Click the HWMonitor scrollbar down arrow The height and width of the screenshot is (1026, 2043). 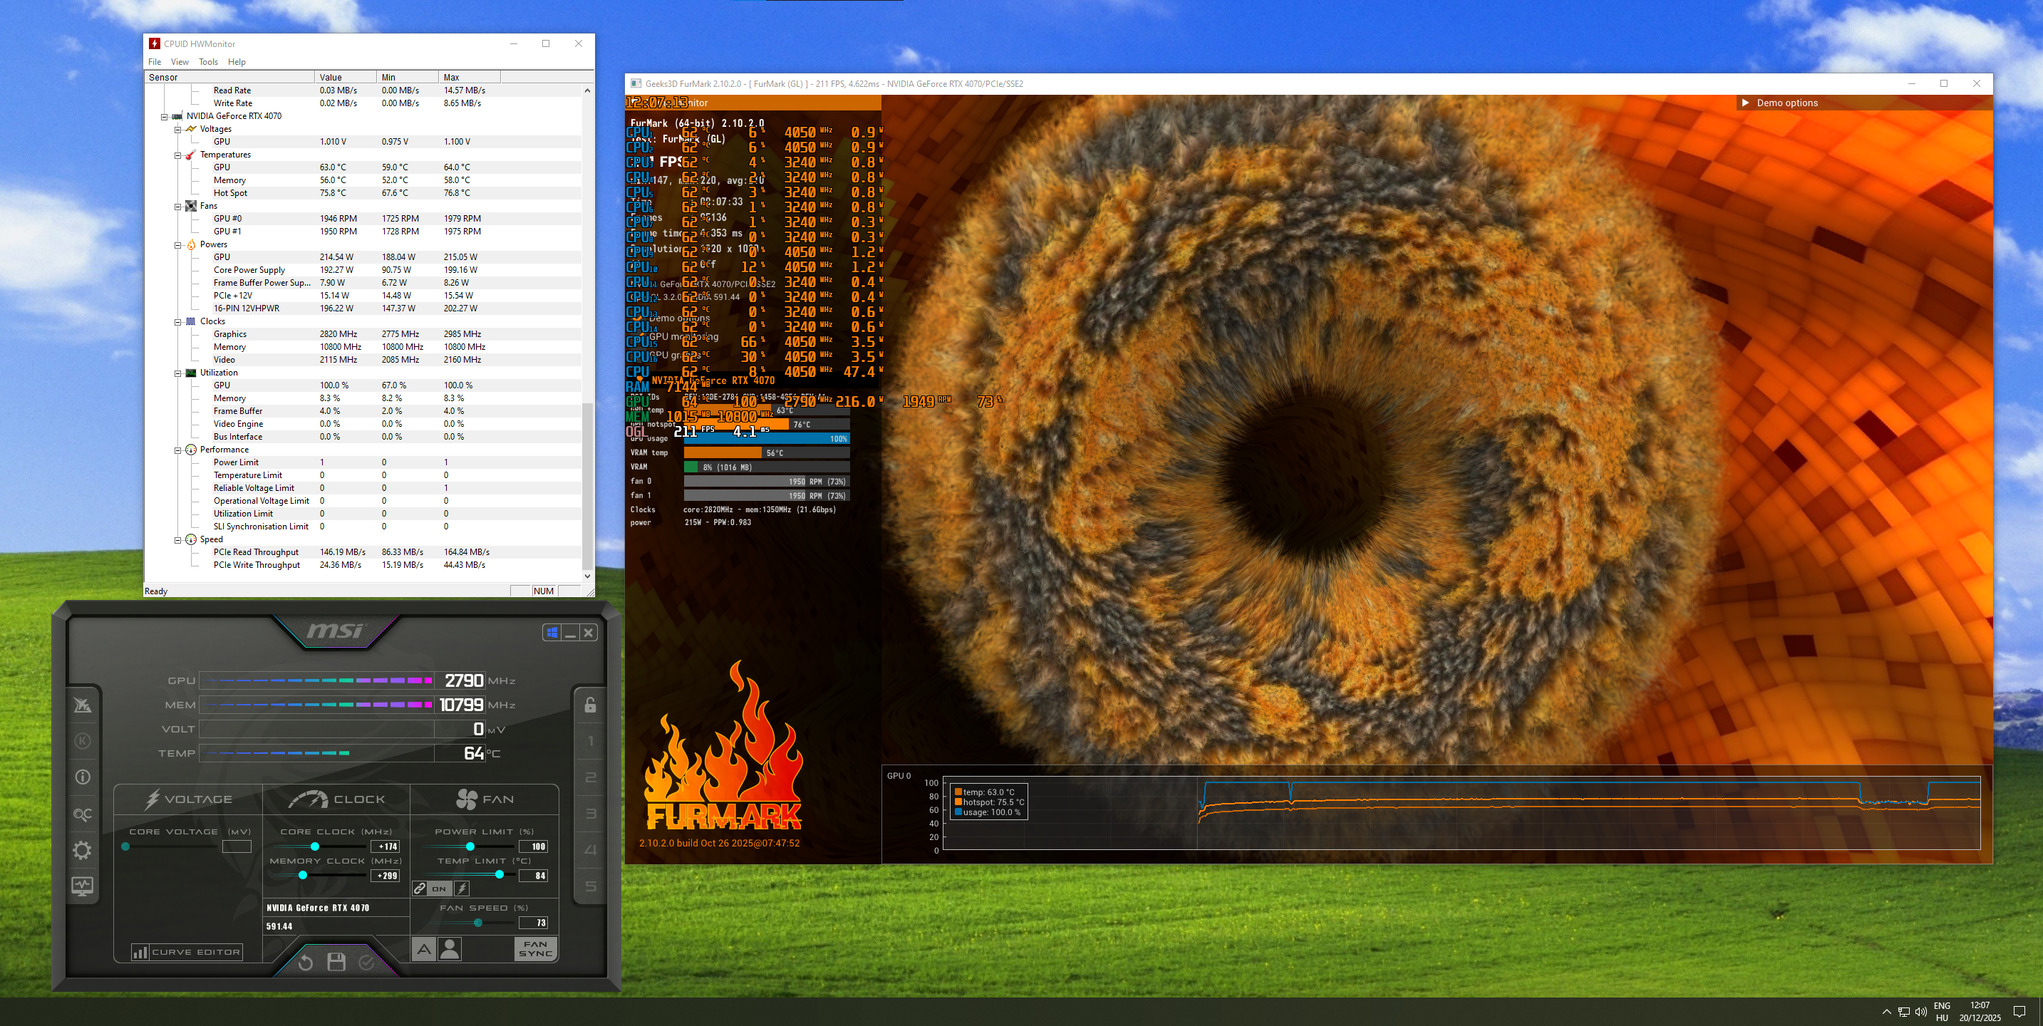587,576
